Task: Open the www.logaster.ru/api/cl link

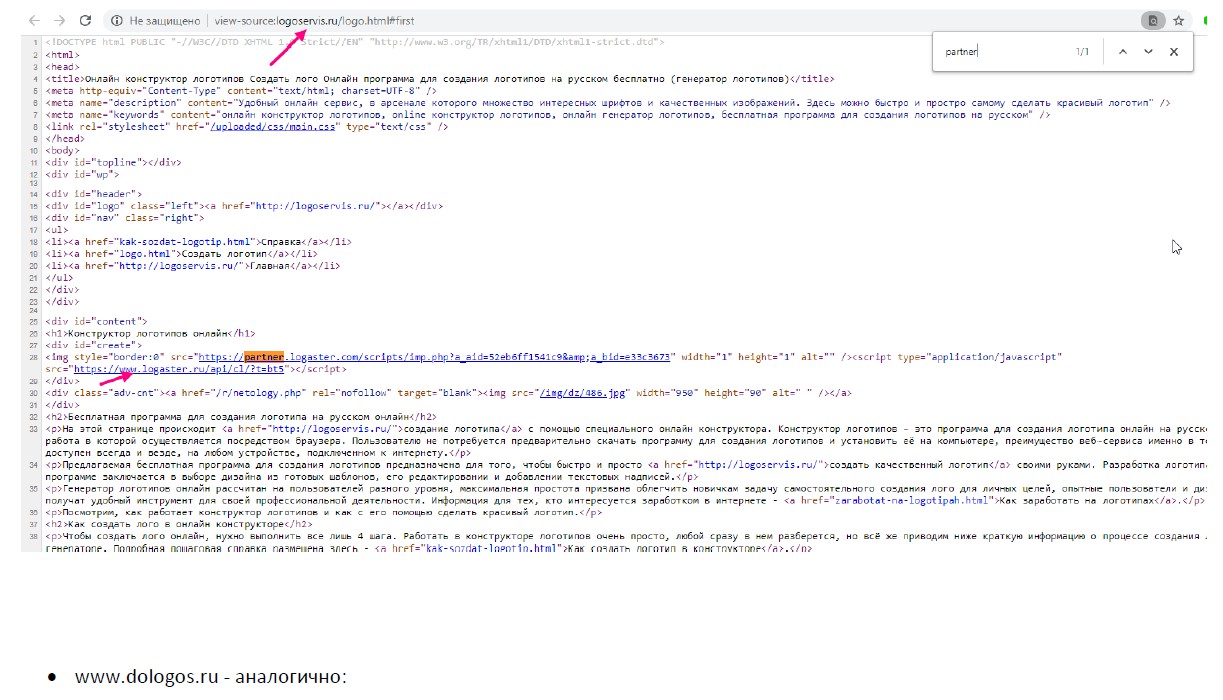Action: [179, 368]
